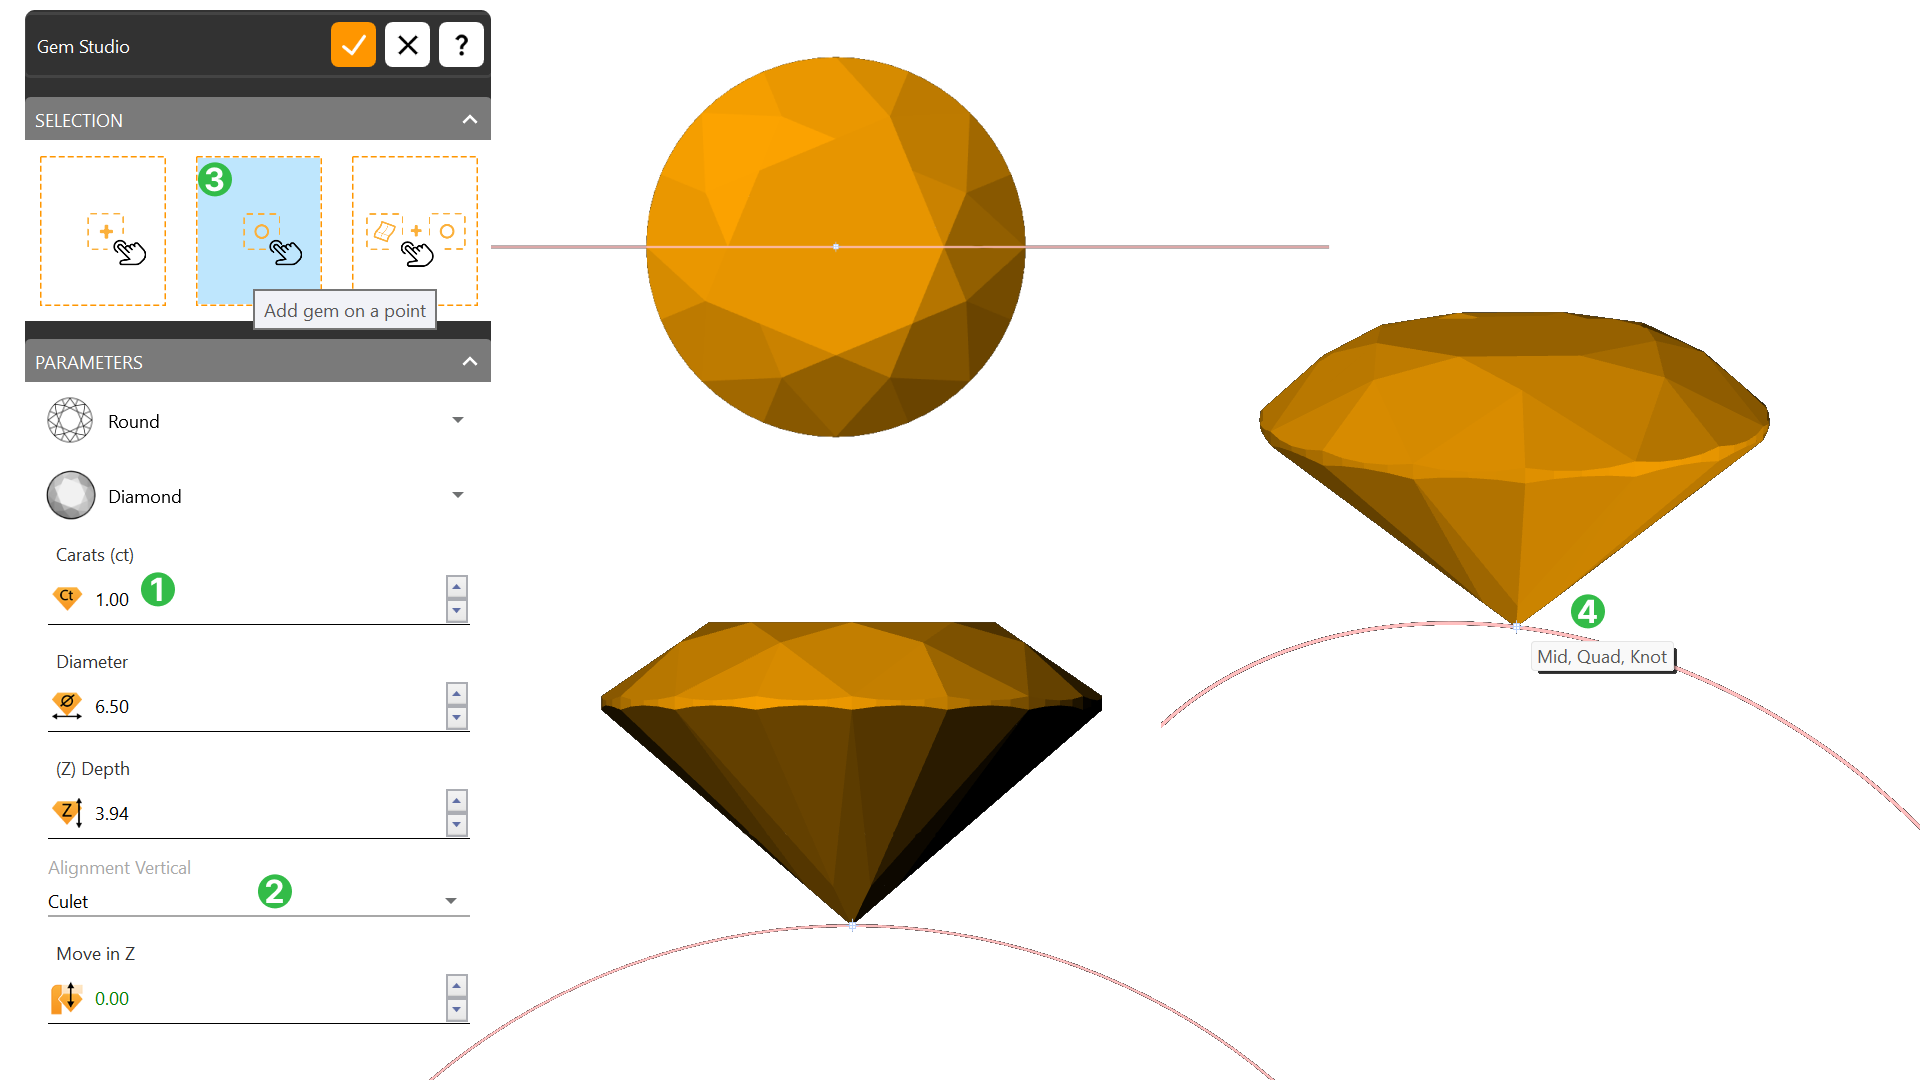Viewport: 1920px width, 1080px height.
Task: Open the Diamond material dropdown
Action: 458,496
